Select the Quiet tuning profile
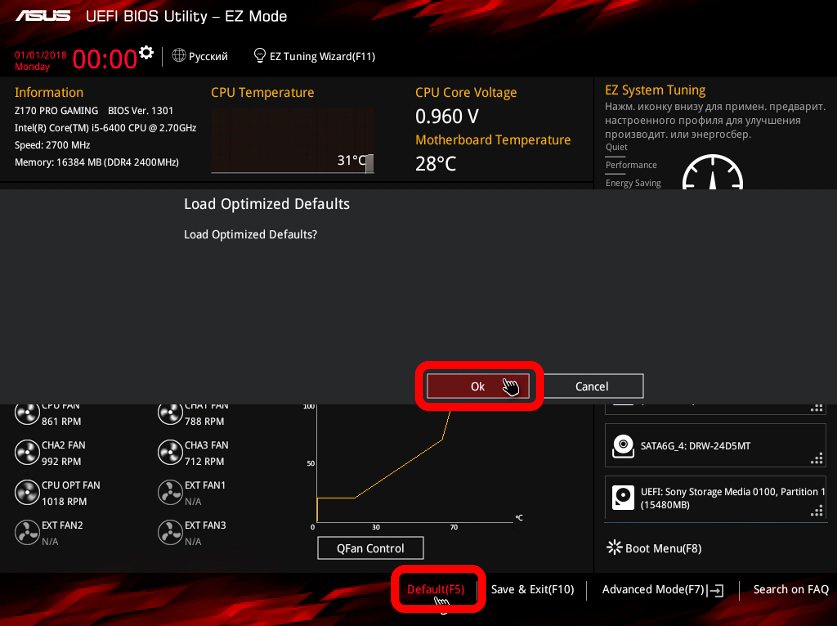 tap(616, 147)
